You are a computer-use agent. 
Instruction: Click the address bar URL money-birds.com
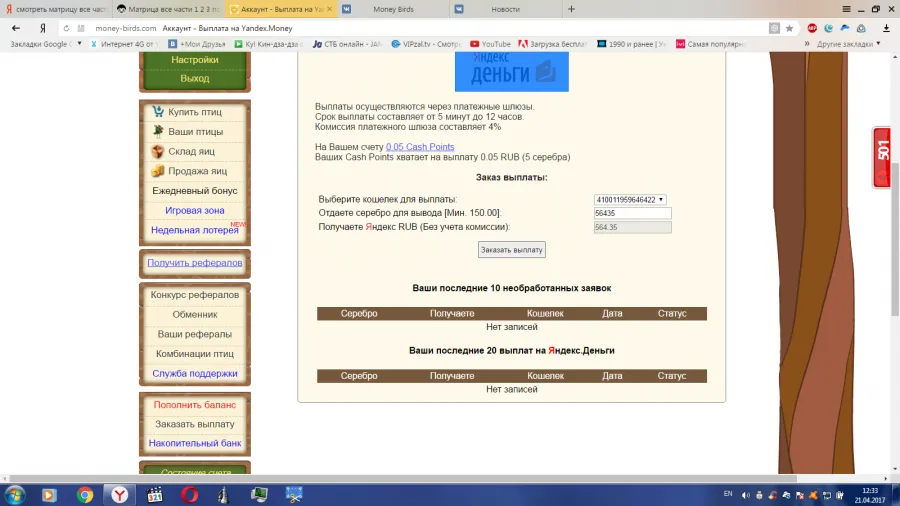pos(126,28)
